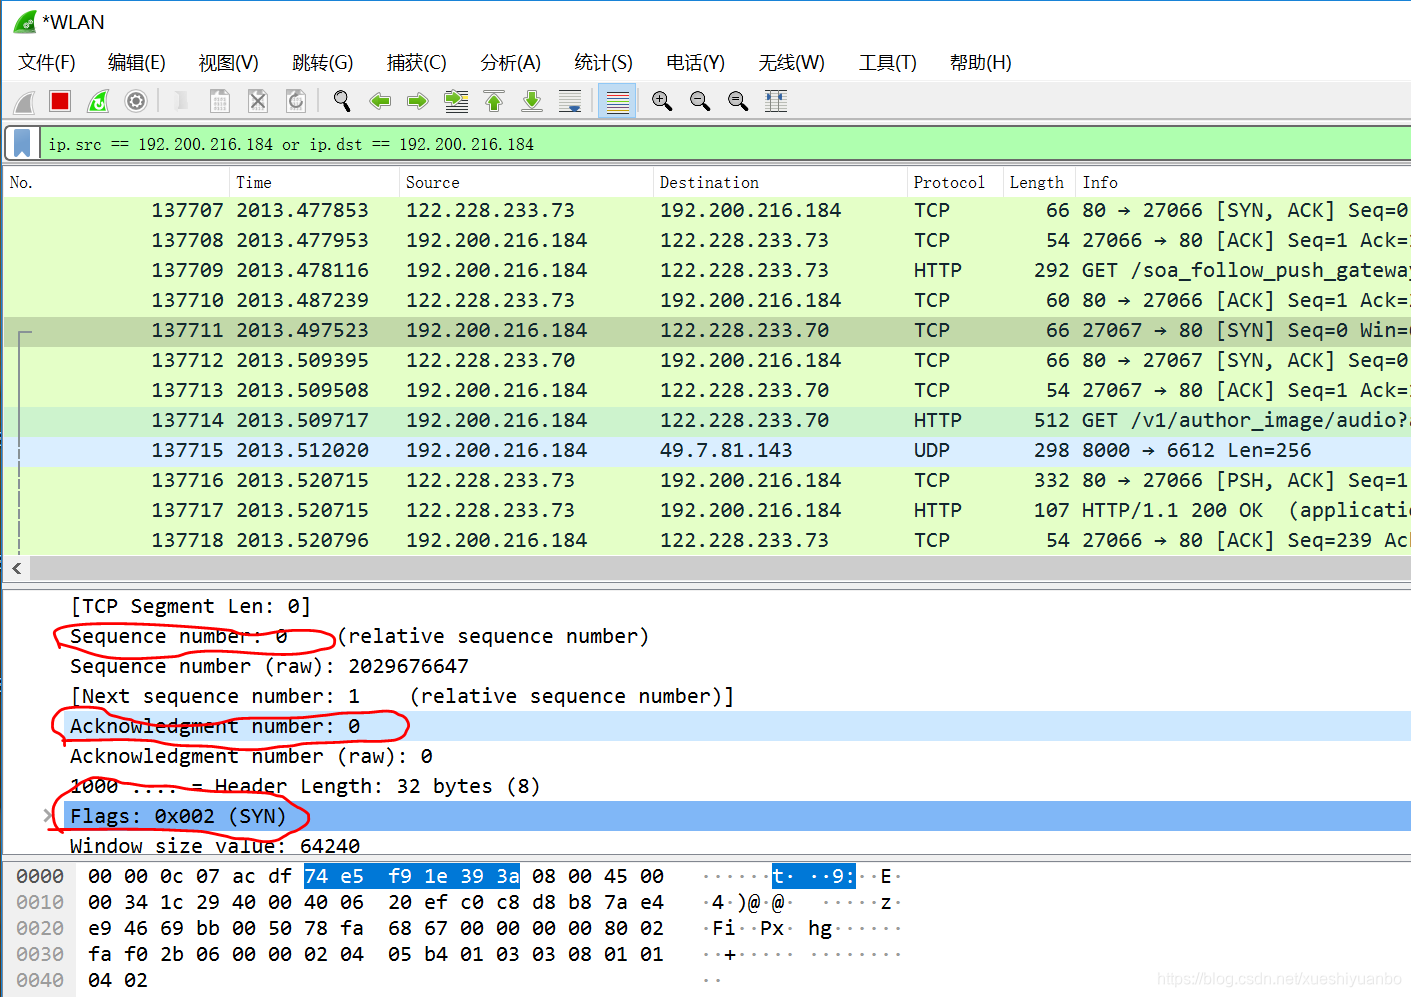
Task: Zoom in on packet text
Action: [662, 101]
